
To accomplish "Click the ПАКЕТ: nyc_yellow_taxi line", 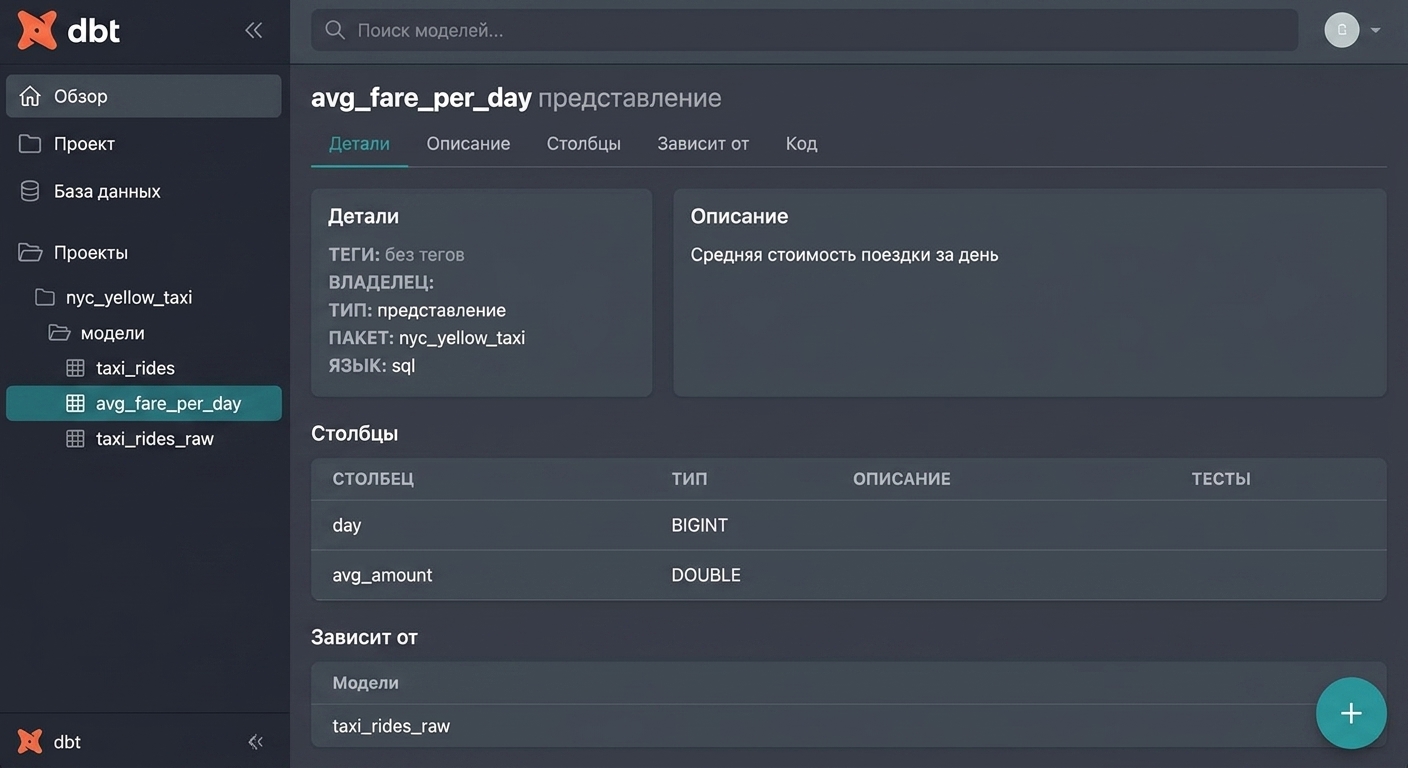I will pyautogui.click(x=427, y=338).
